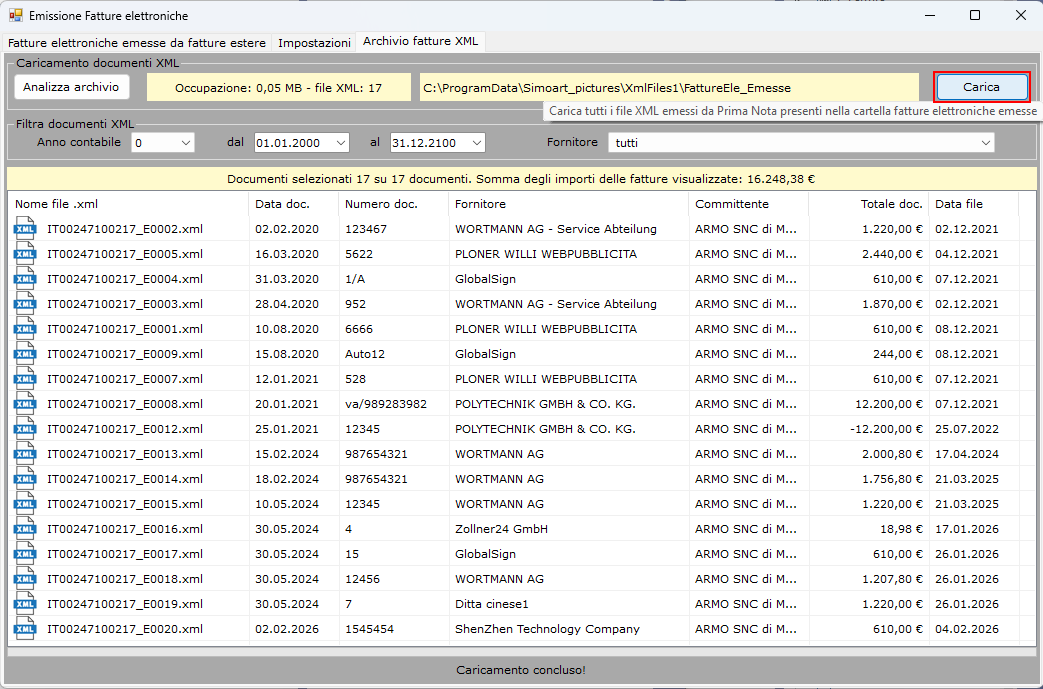Image resolution: width=1043 pixels, height=689 pixels.
Task: Sort list by Data doc. column header
Action: point(292,204)
